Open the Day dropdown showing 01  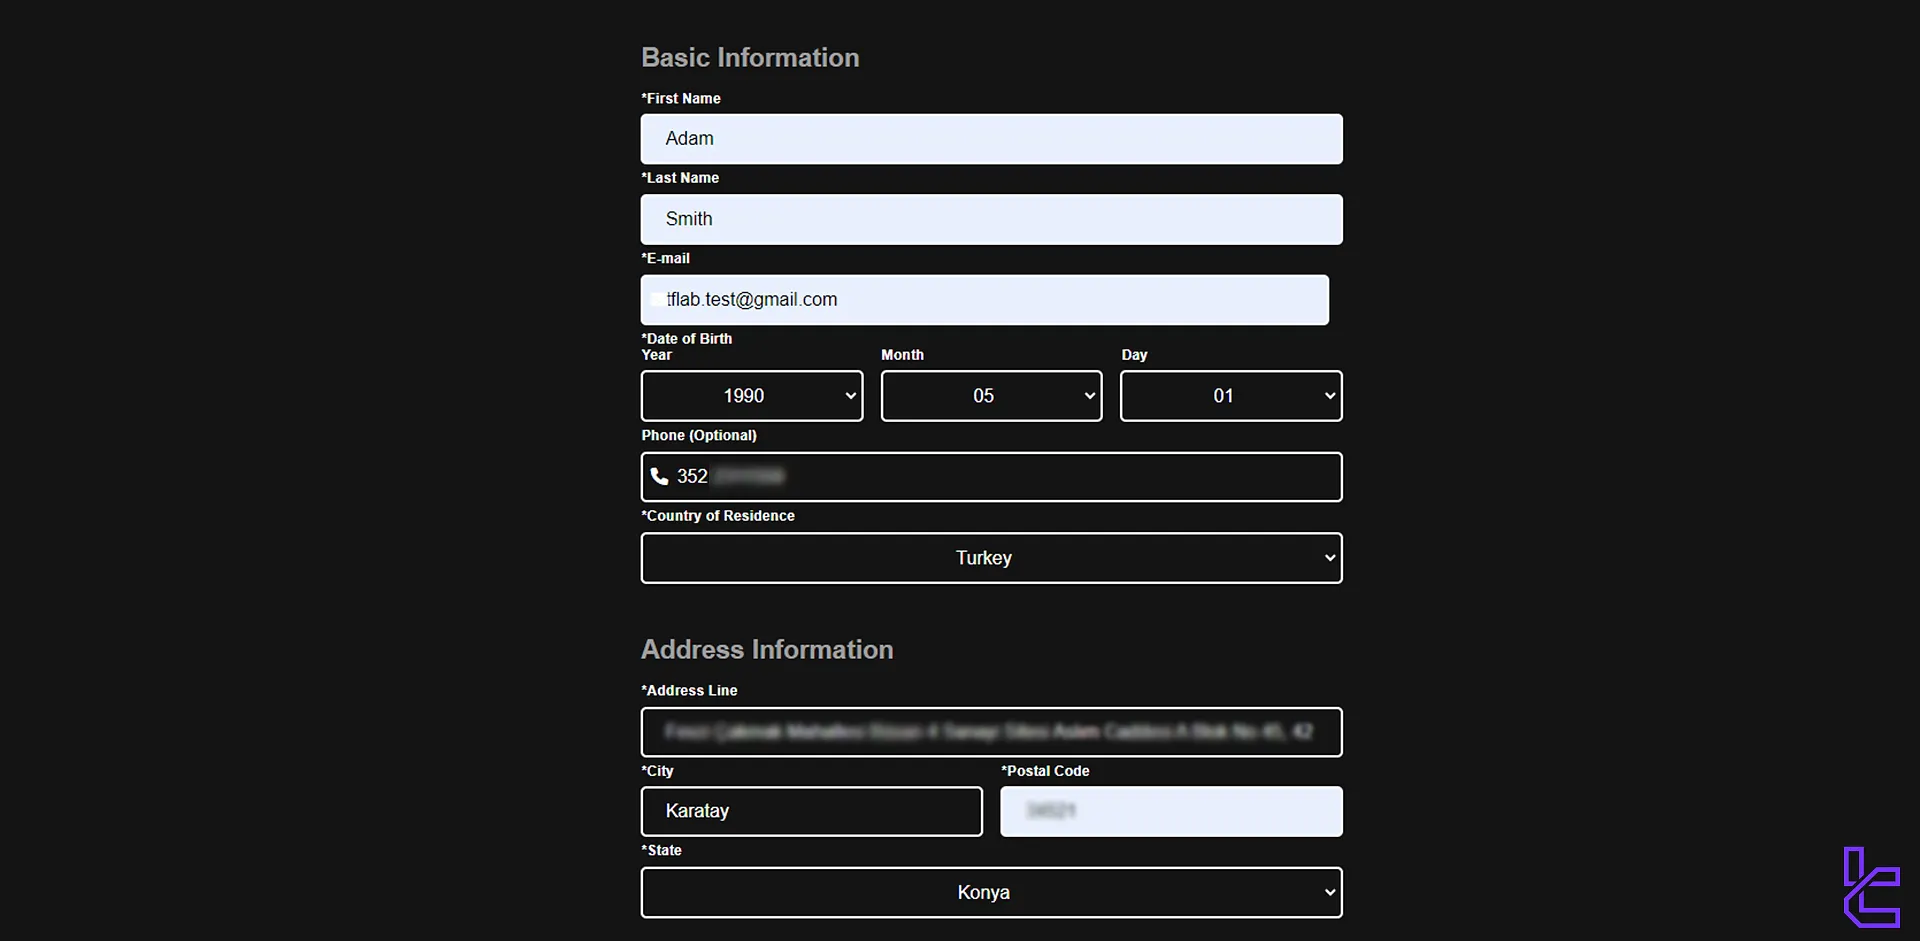pyautogui.click(x=1230, y=396)
